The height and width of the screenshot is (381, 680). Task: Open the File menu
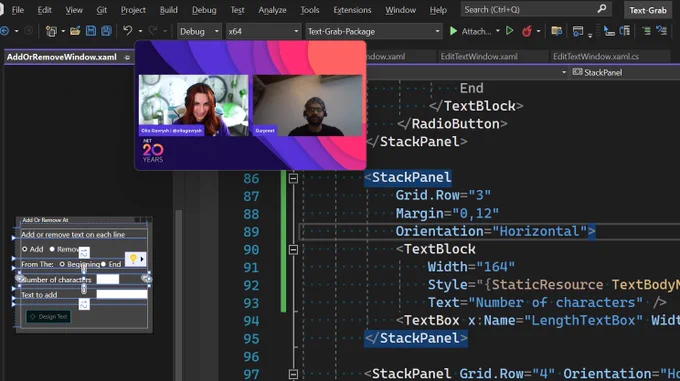click(x=18, y=10)
